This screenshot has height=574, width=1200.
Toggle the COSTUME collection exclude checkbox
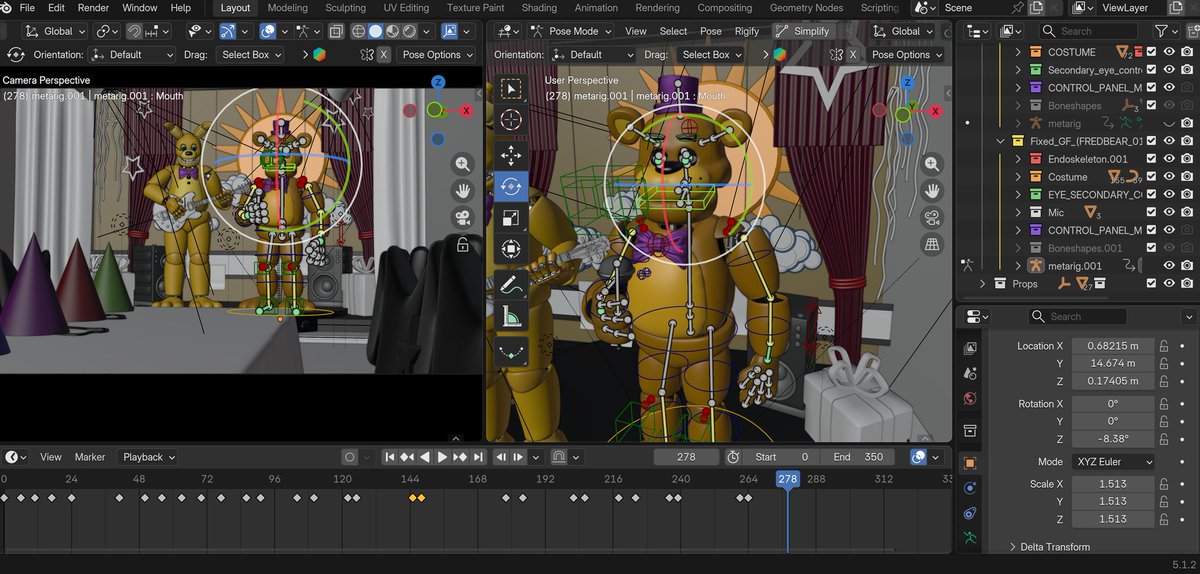(x=1152, y=52)
